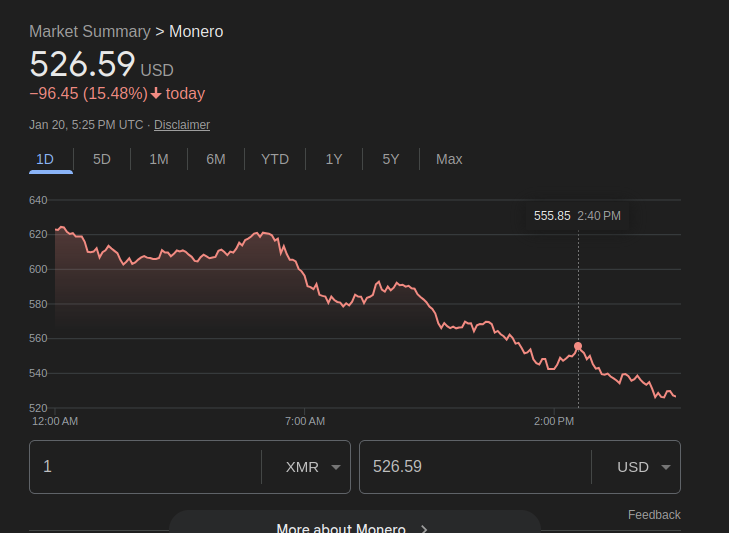Select the 1Y time range
The image size is (729, 533).
[x=334, y=159]
